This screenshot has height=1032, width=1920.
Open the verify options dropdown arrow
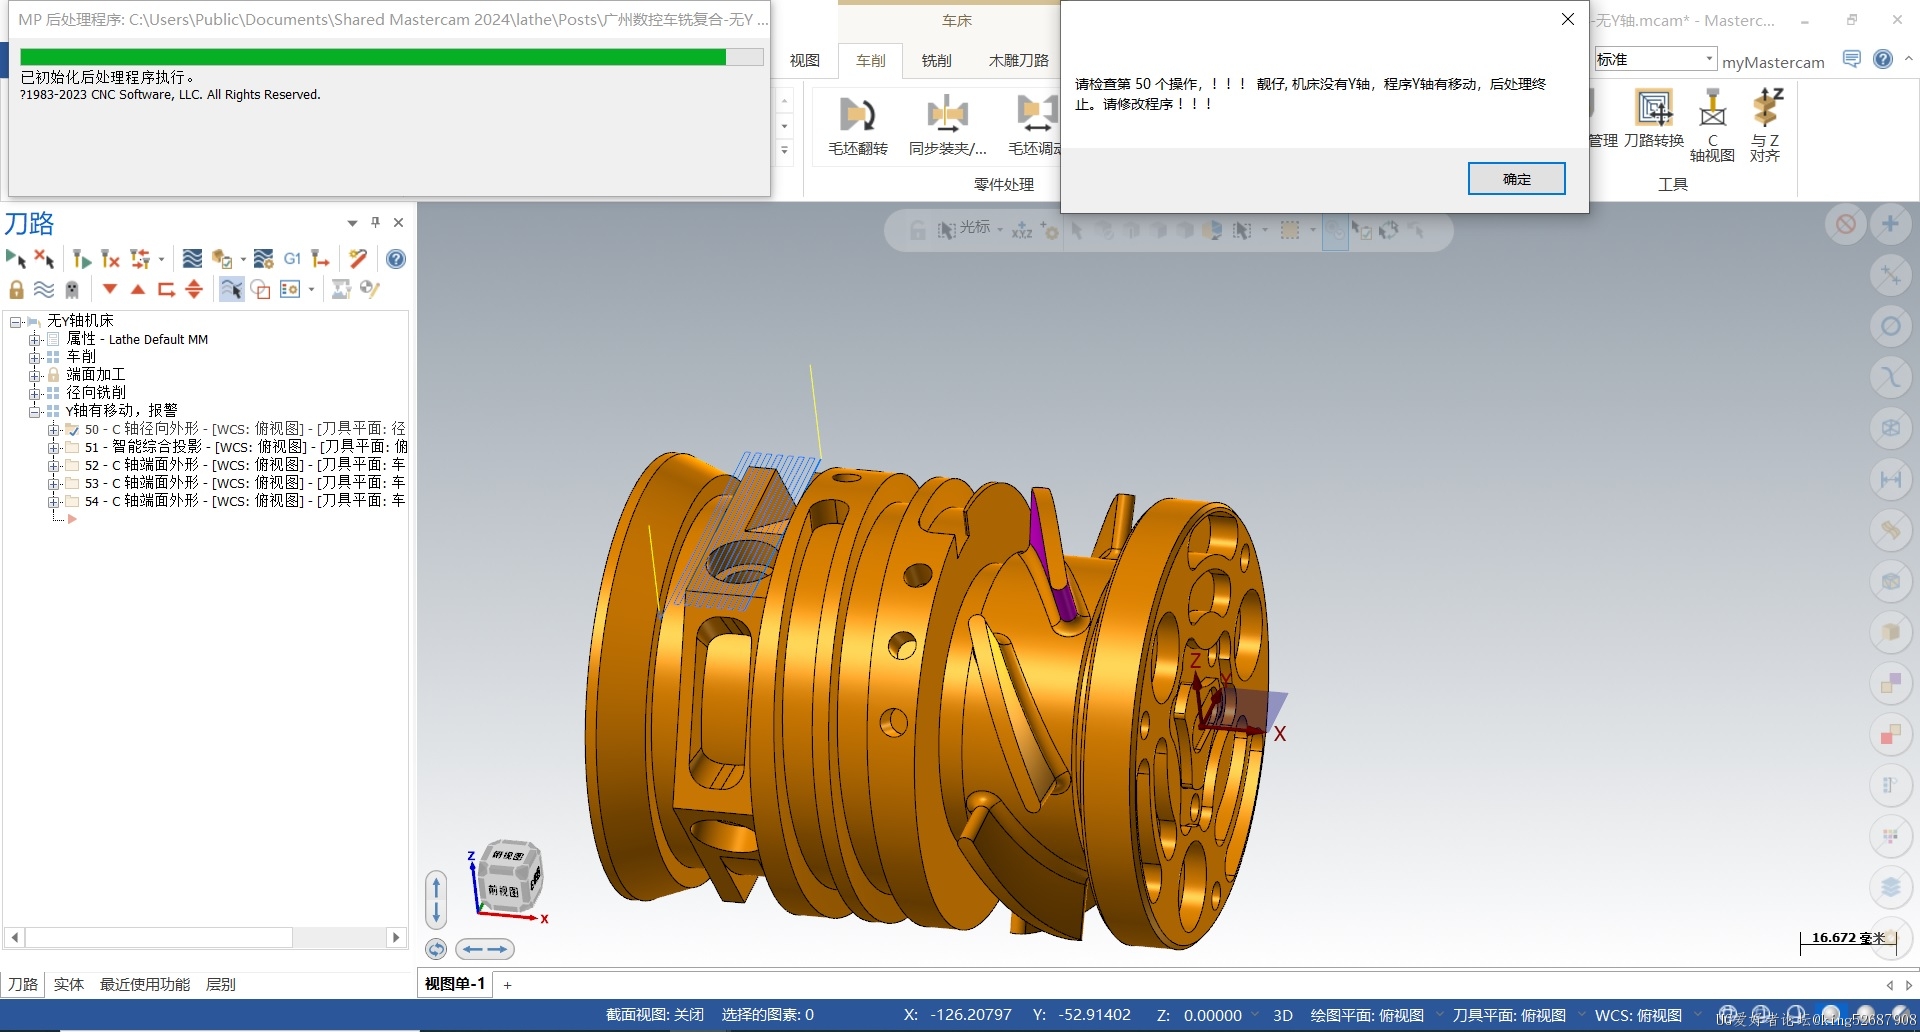click(242, 260)
